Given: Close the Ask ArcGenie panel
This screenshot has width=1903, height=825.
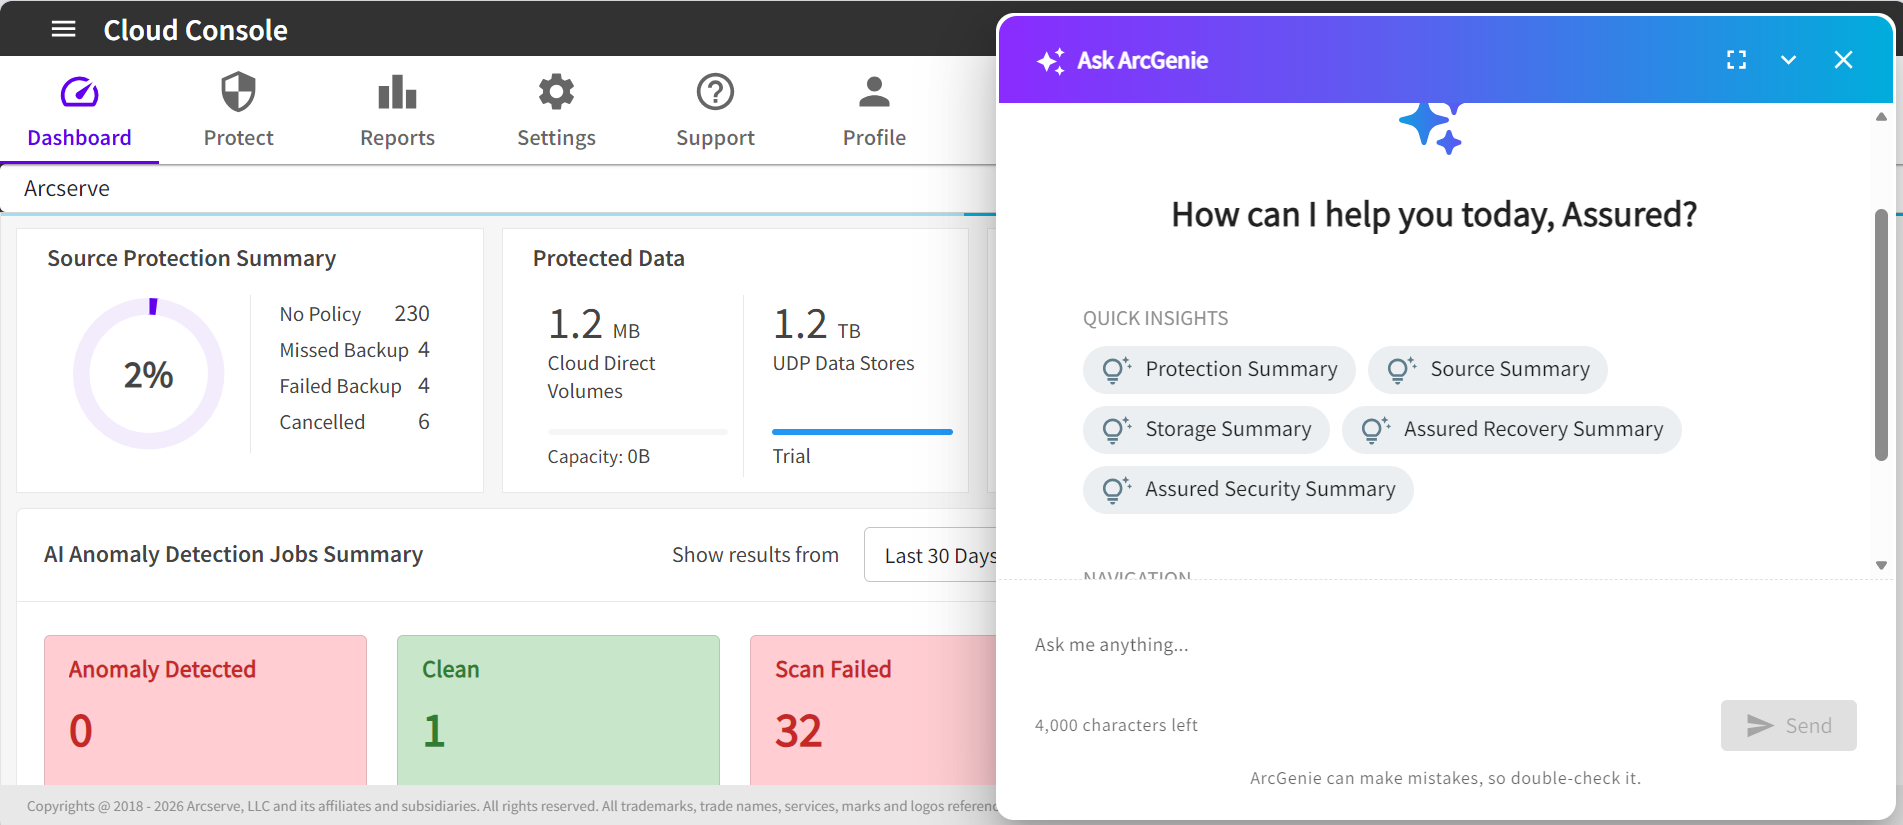Looking at the screenshot, I should 1843,60.
